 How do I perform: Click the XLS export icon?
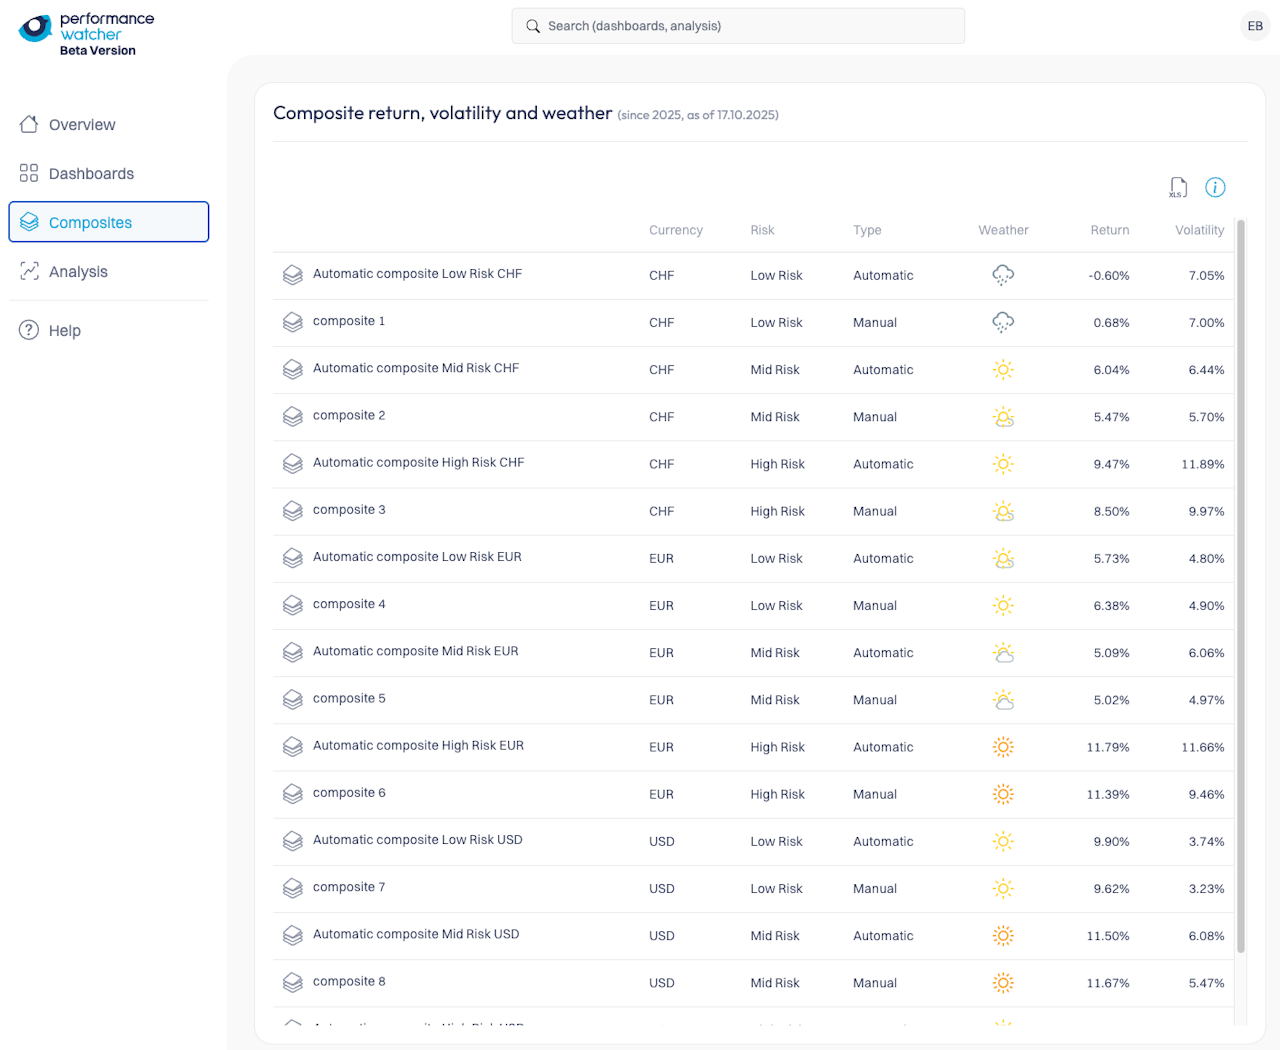click(x=1178, y=187)
